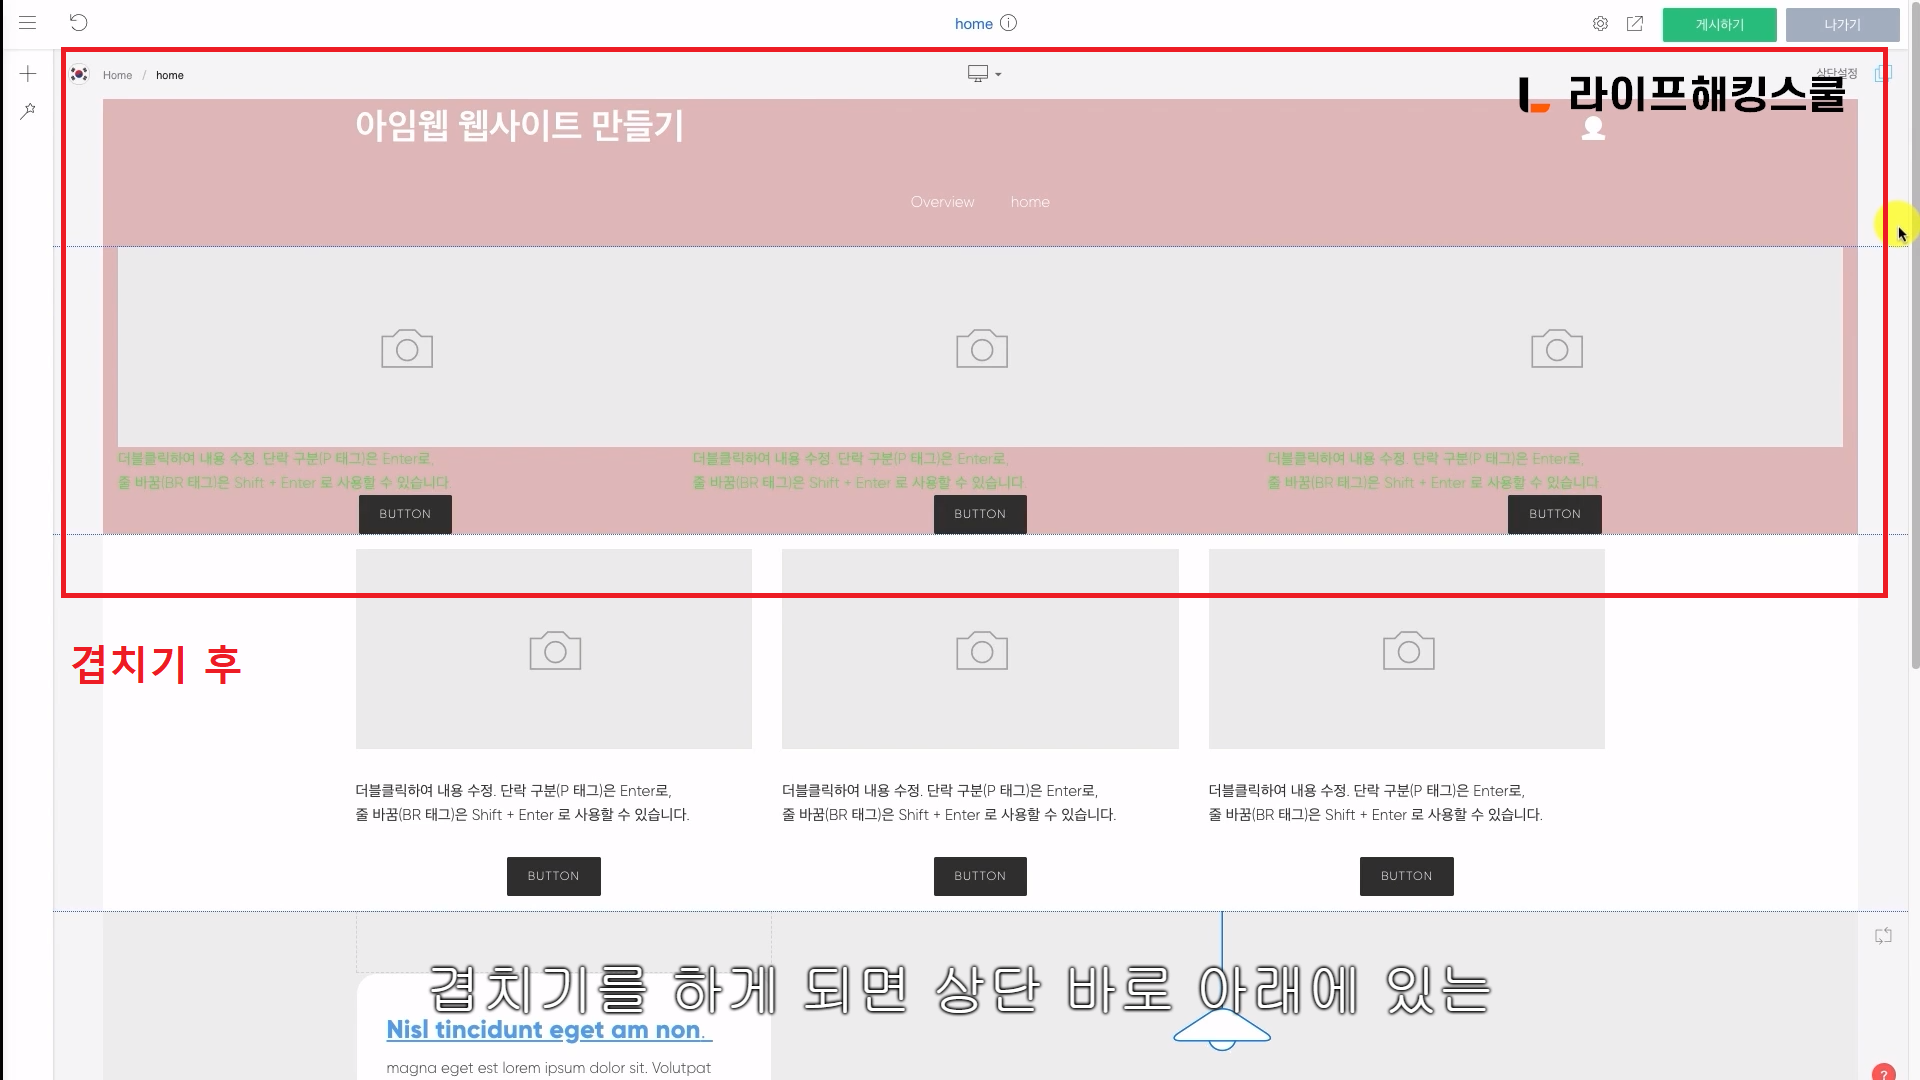1920x1080 pixels.
Task: Click the Home breadcrumb link
Action: (x=117, y=76)
